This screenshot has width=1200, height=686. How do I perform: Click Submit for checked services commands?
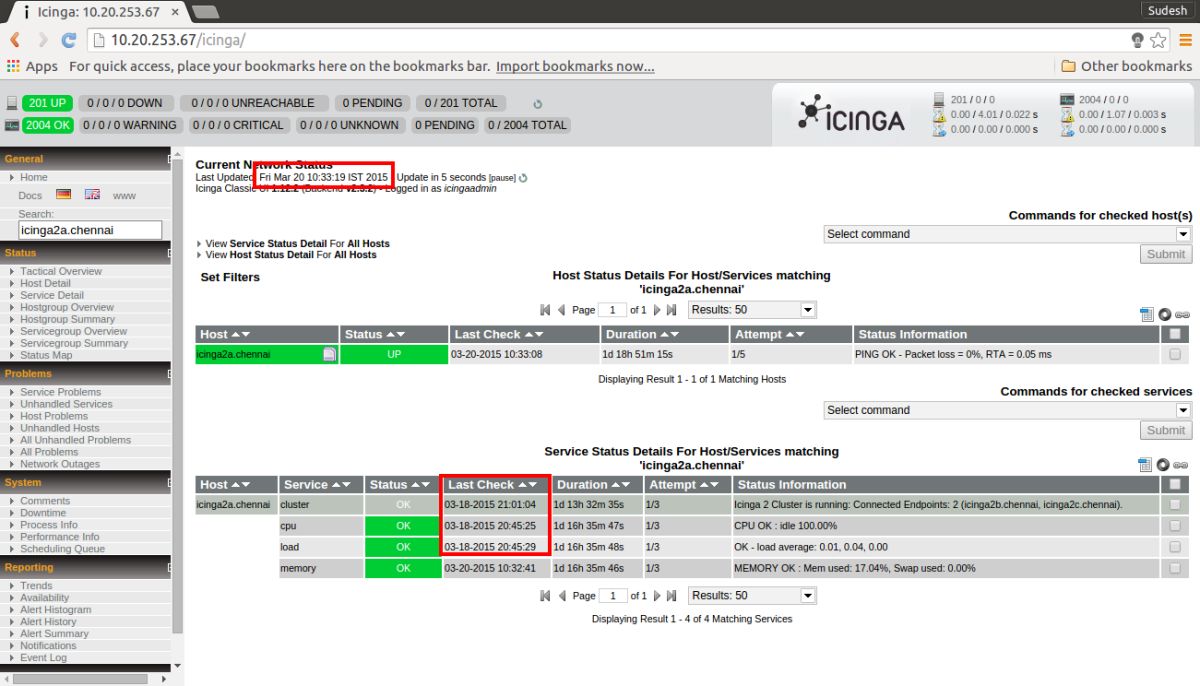point(1166,430)
